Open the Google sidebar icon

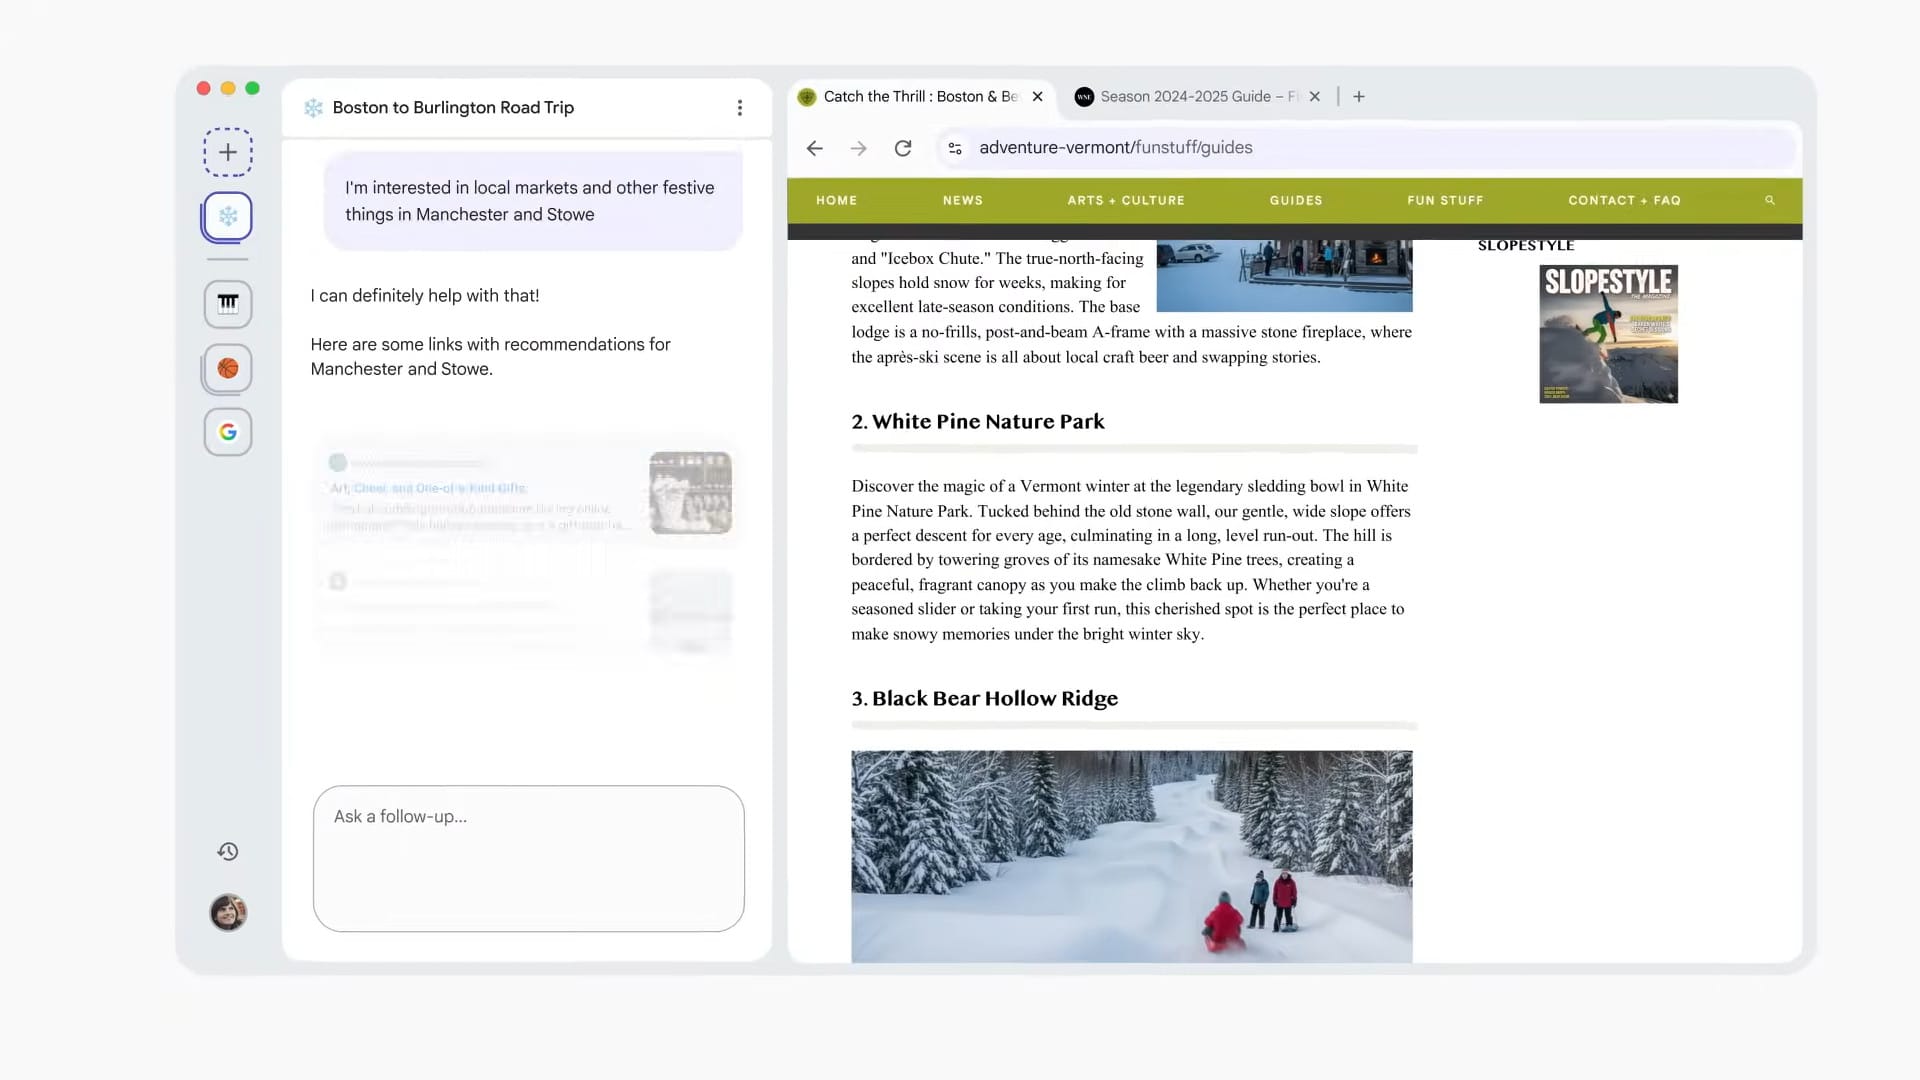[x=228, y=432]
